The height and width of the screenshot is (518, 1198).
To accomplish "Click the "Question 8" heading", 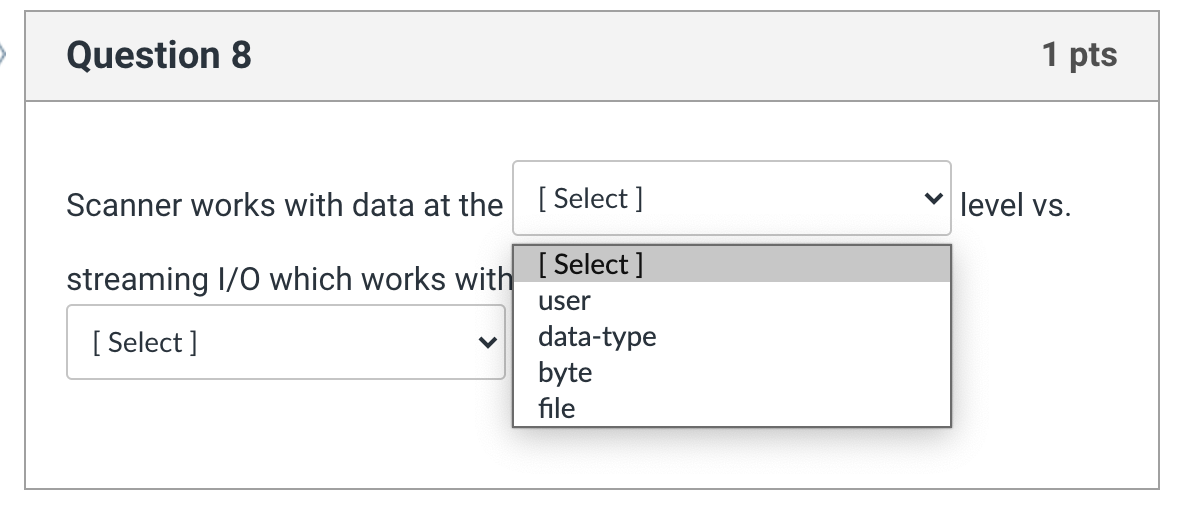I will 159,55.
